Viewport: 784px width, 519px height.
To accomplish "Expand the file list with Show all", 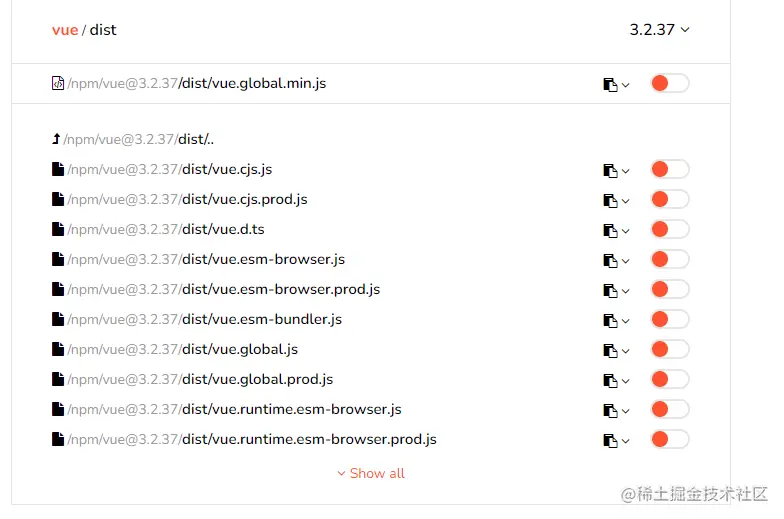I will point(371,473).
